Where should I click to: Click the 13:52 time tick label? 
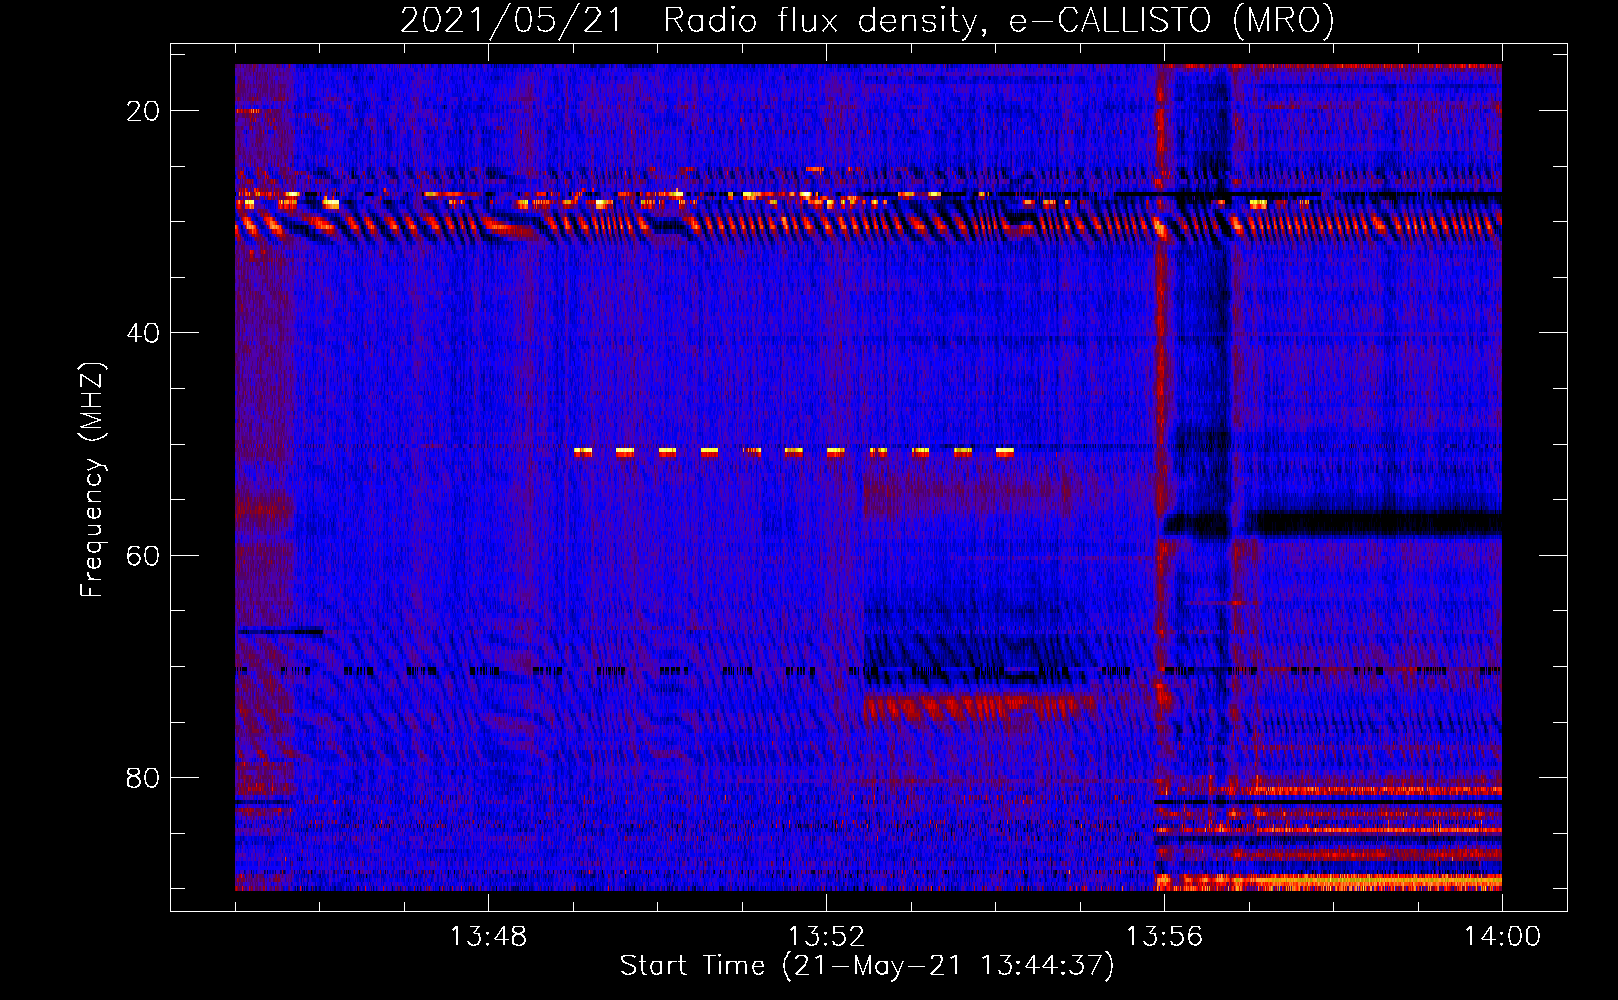pos(826,937)
